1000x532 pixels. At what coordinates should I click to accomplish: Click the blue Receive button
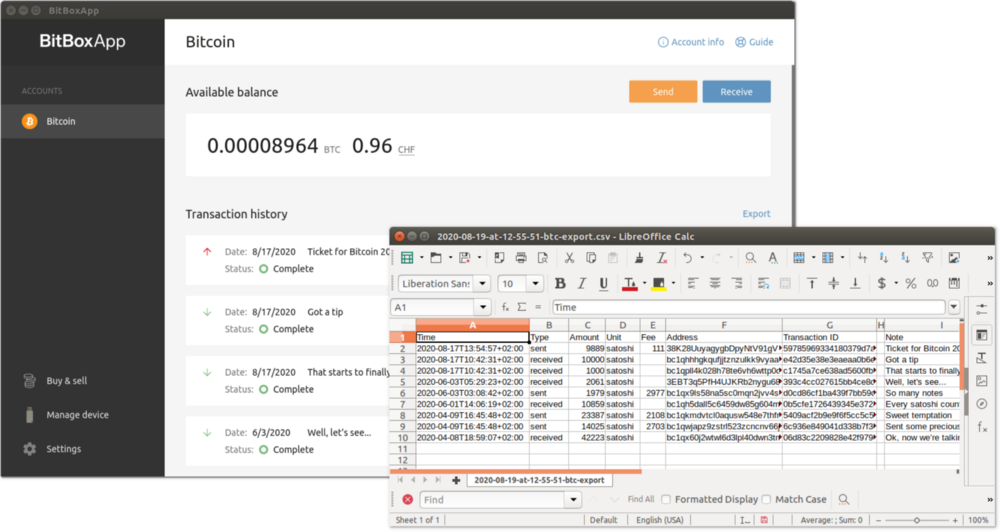tap(736, 92)
